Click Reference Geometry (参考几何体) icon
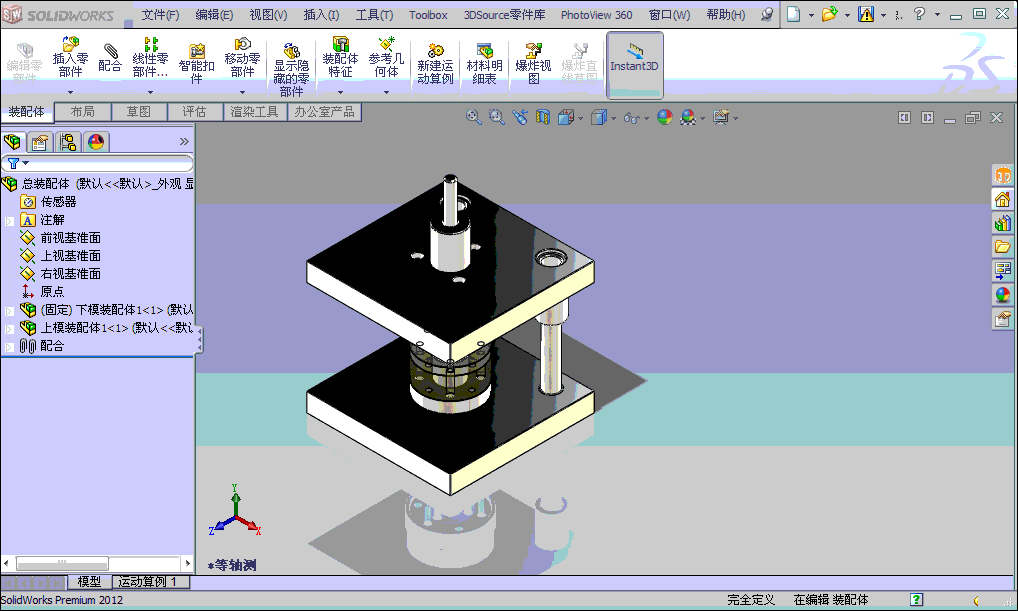This screenshot has height=611, width=1018. (x=386, y=44)
